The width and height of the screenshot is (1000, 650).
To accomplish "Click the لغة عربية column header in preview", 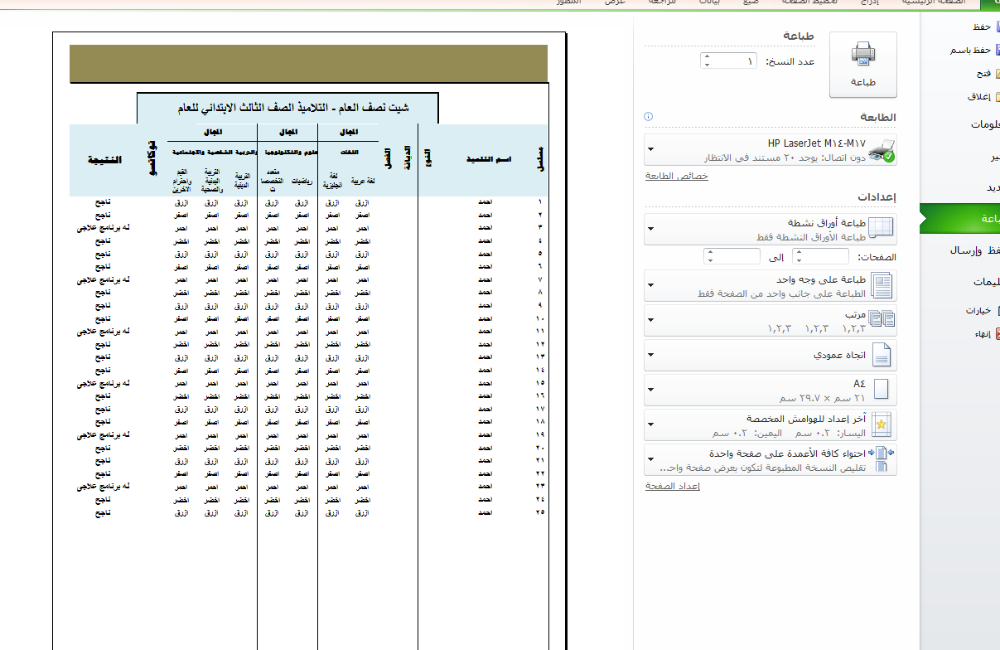I will pos(363,181).
